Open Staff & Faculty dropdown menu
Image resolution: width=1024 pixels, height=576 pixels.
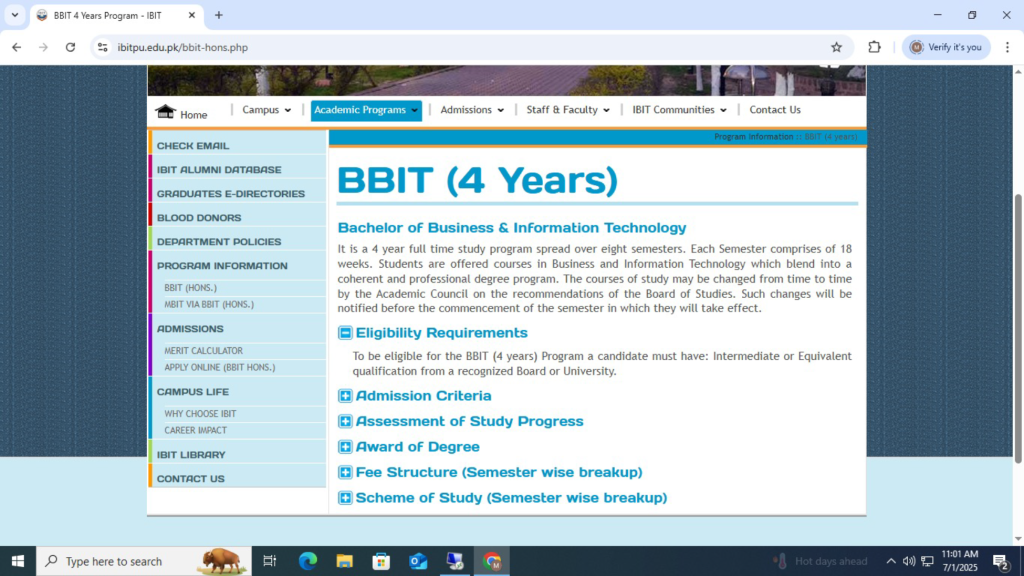tap(568, 110)
